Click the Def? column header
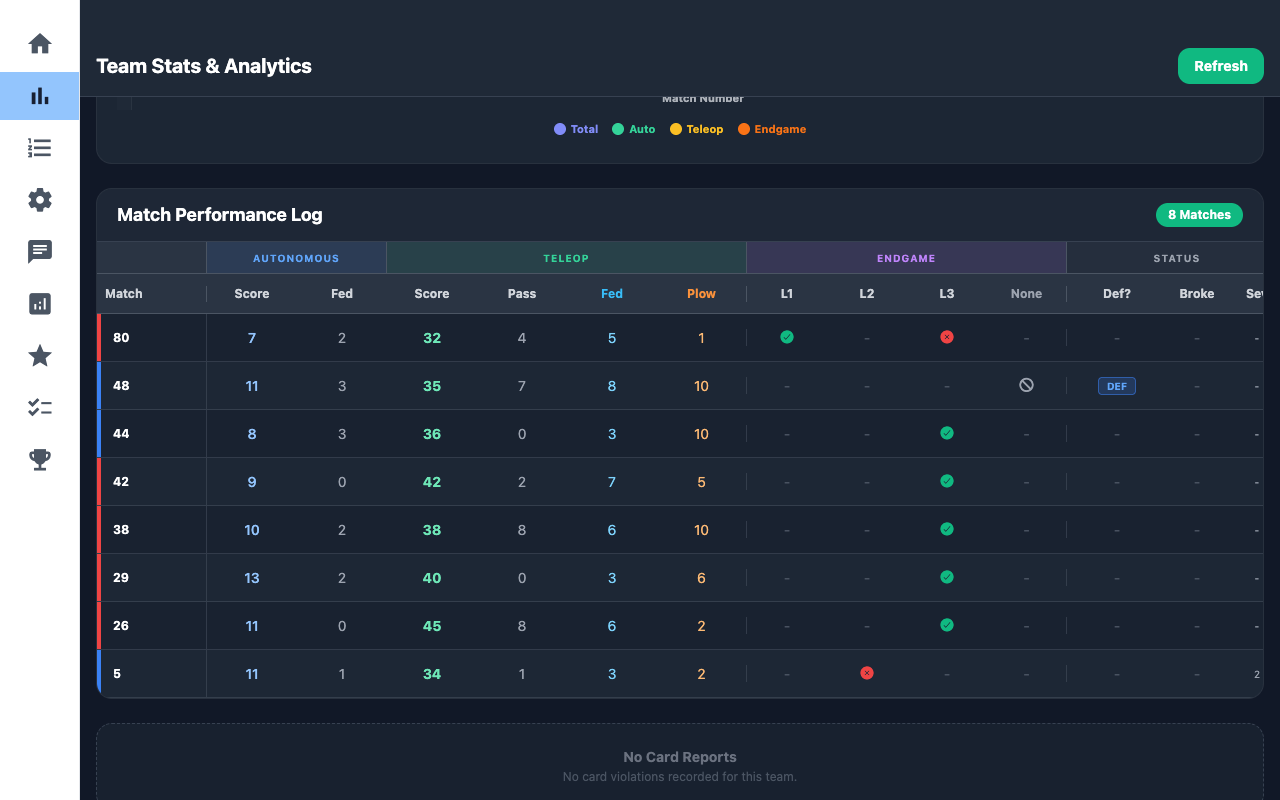Viewport: 1280px width, 800px height. (x=1117, y=294)
